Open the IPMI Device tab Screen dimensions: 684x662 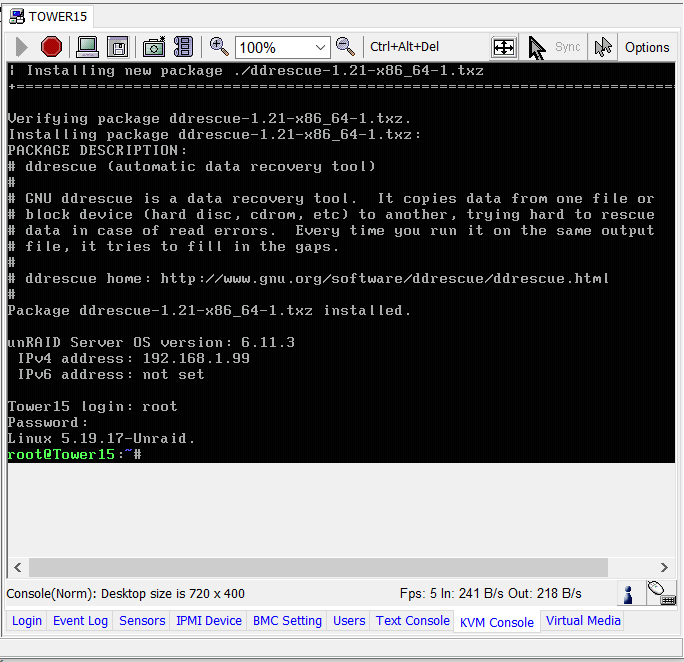click(x=209, y=621)
